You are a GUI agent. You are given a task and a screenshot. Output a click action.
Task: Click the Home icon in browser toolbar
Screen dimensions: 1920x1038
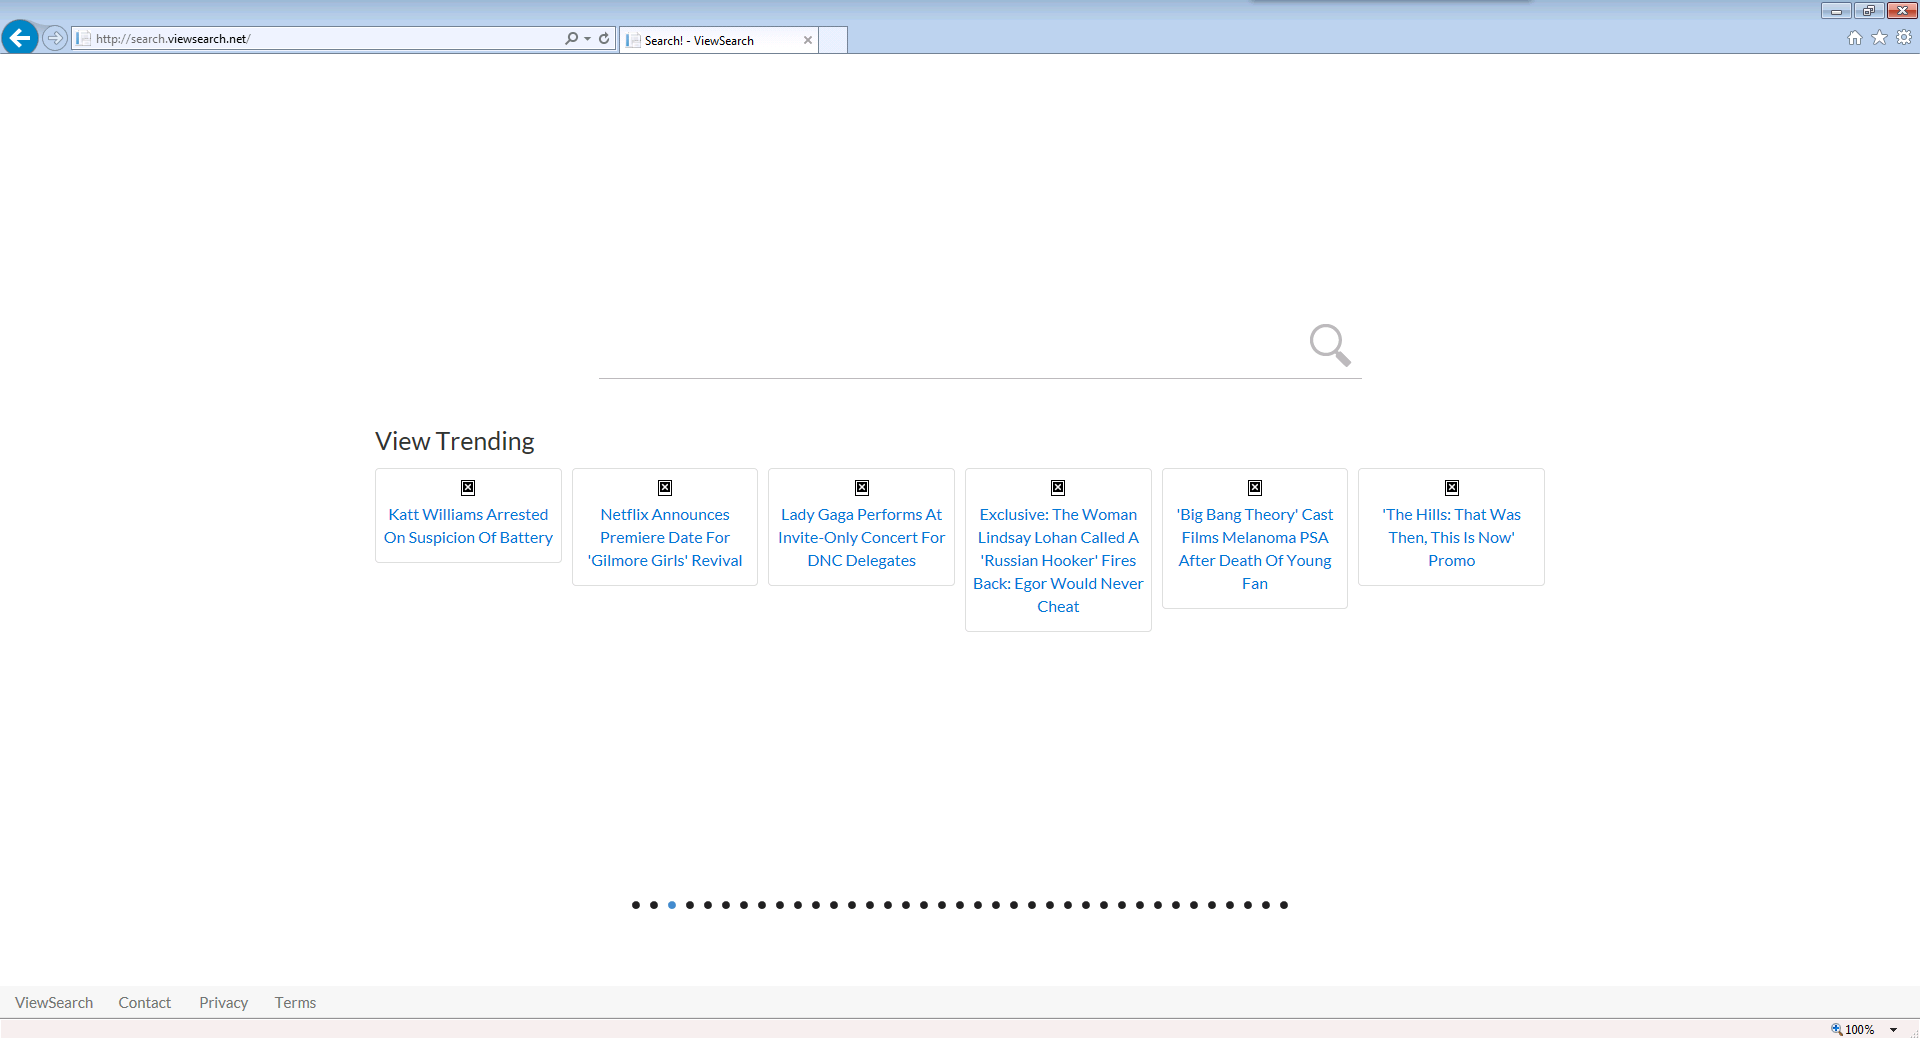pyautogui.click(x=1855, y=38)
